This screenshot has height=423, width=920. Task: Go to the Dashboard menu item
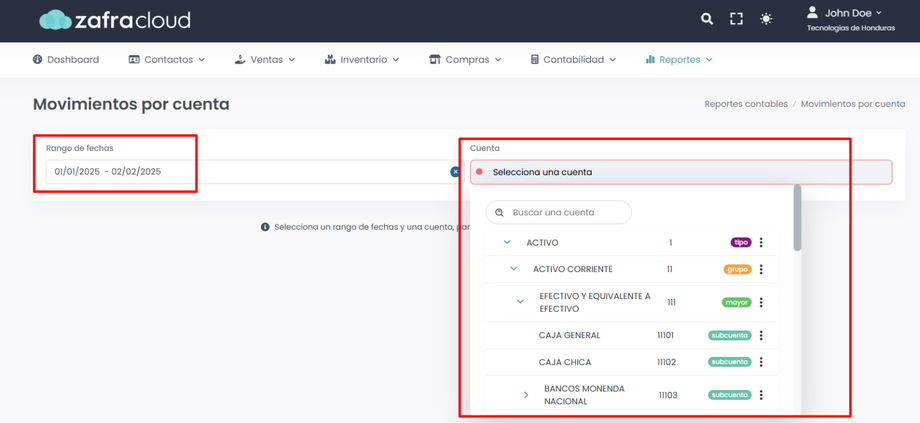tap(66, 59)
